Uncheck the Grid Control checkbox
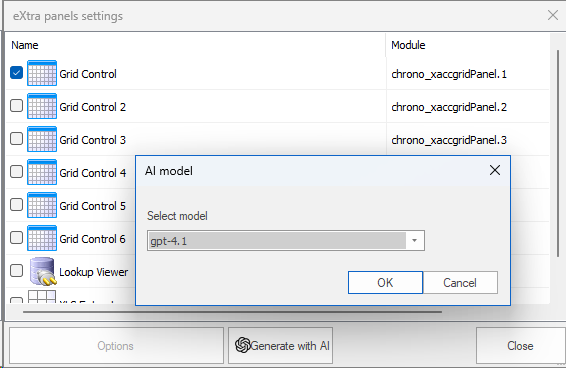566x368 pixels. pos(17,73)
